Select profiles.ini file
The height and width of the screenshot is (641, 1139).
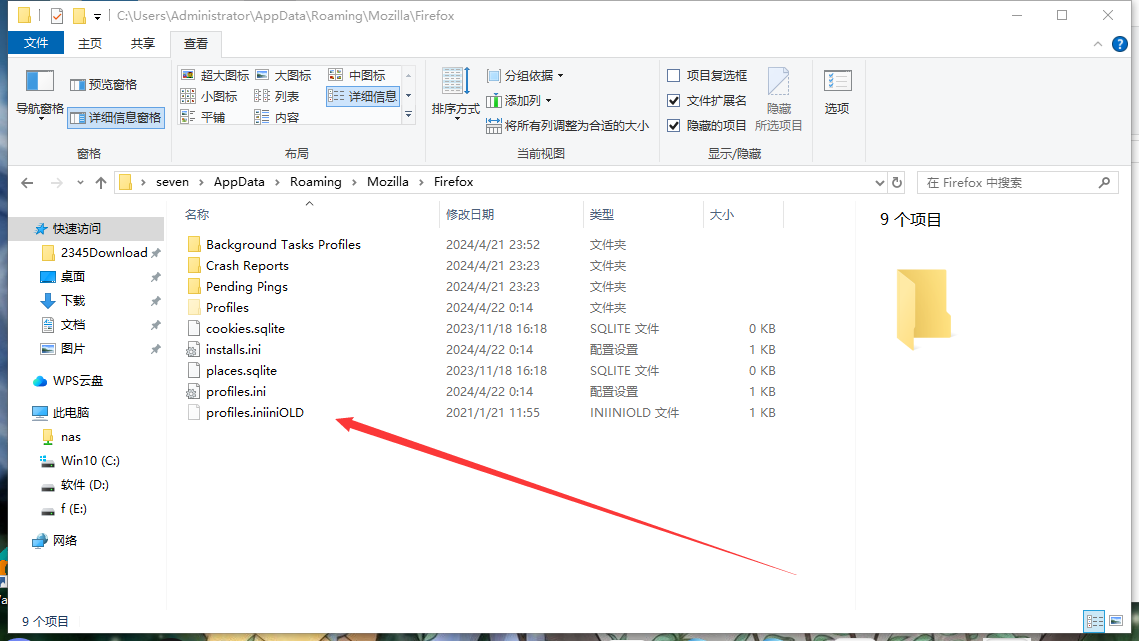pos(235,392)
